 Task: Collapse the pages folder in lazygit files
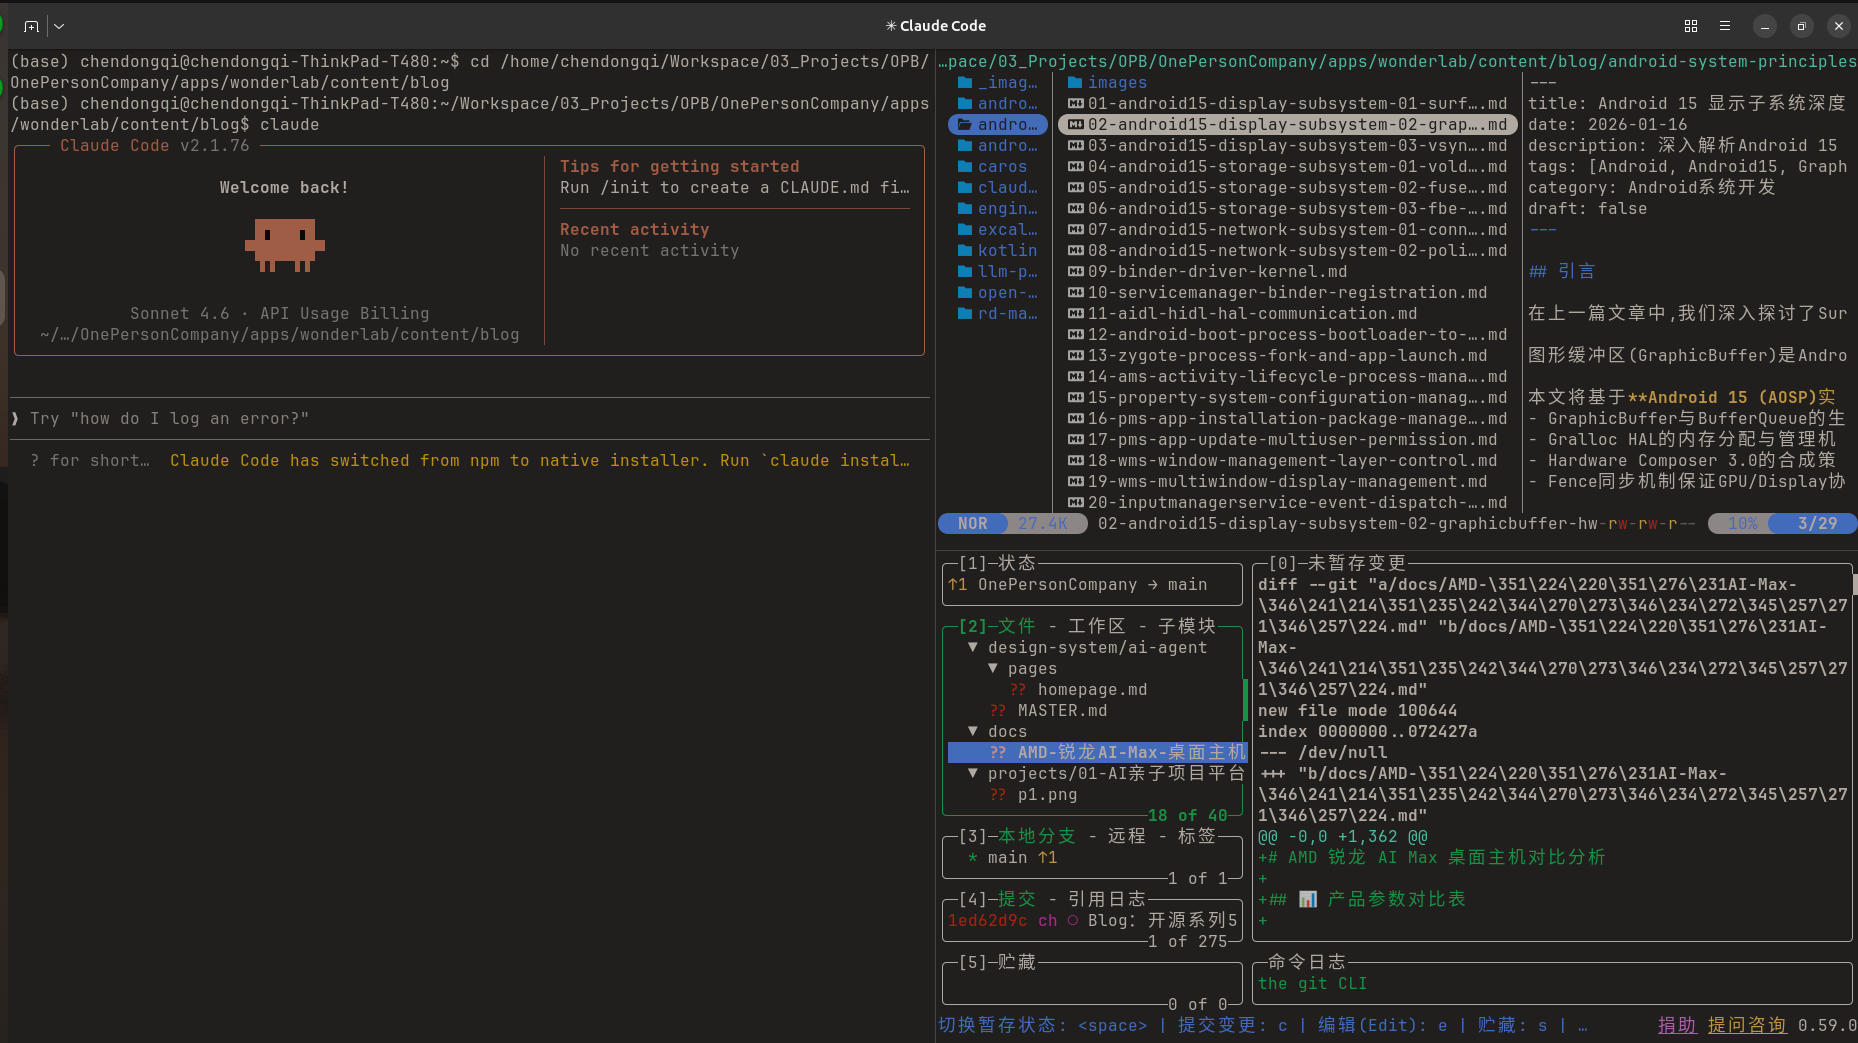pos(992,668)
